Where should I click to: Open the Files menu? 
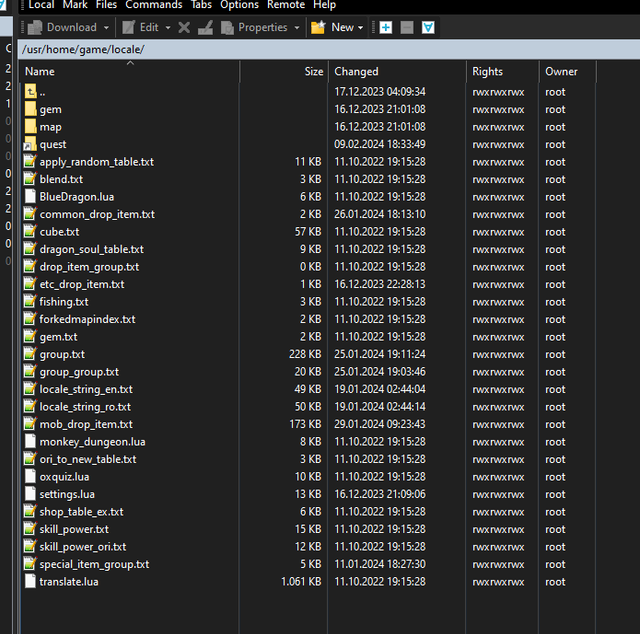tap(106, 5)
